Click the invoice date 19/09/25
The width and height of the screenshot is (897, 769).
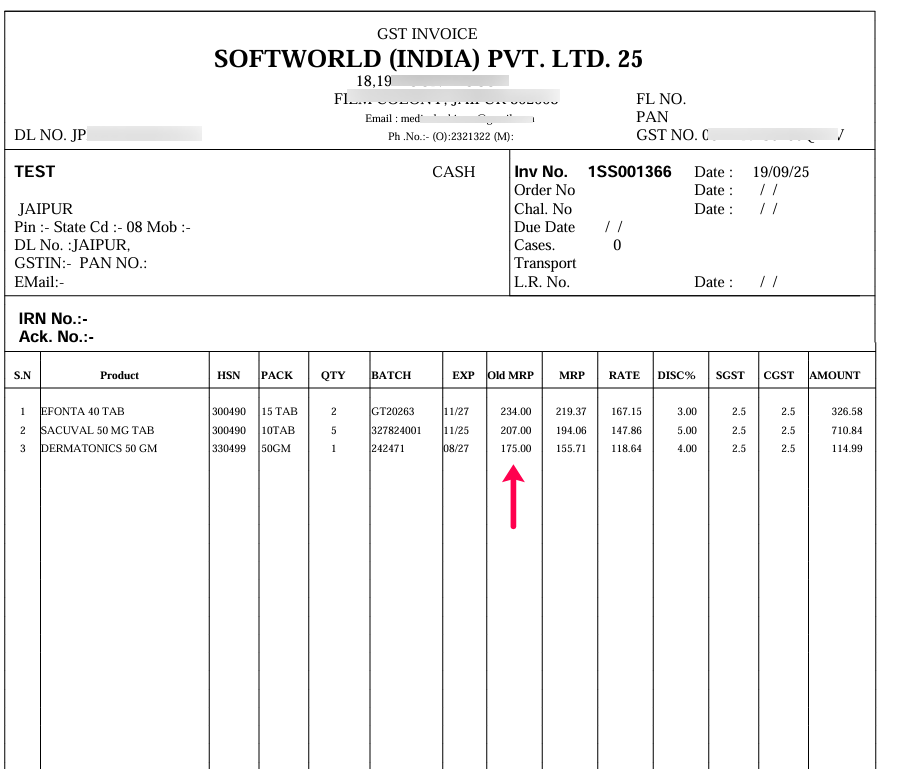tap(780, 172)
